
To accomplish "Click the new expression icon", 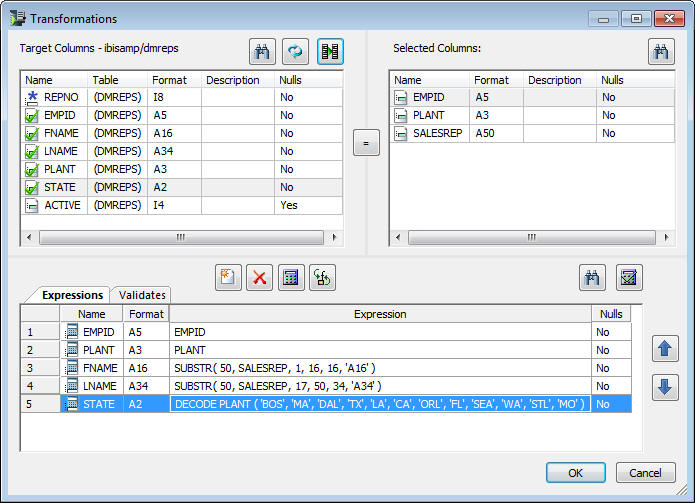I will coord(228,278).
